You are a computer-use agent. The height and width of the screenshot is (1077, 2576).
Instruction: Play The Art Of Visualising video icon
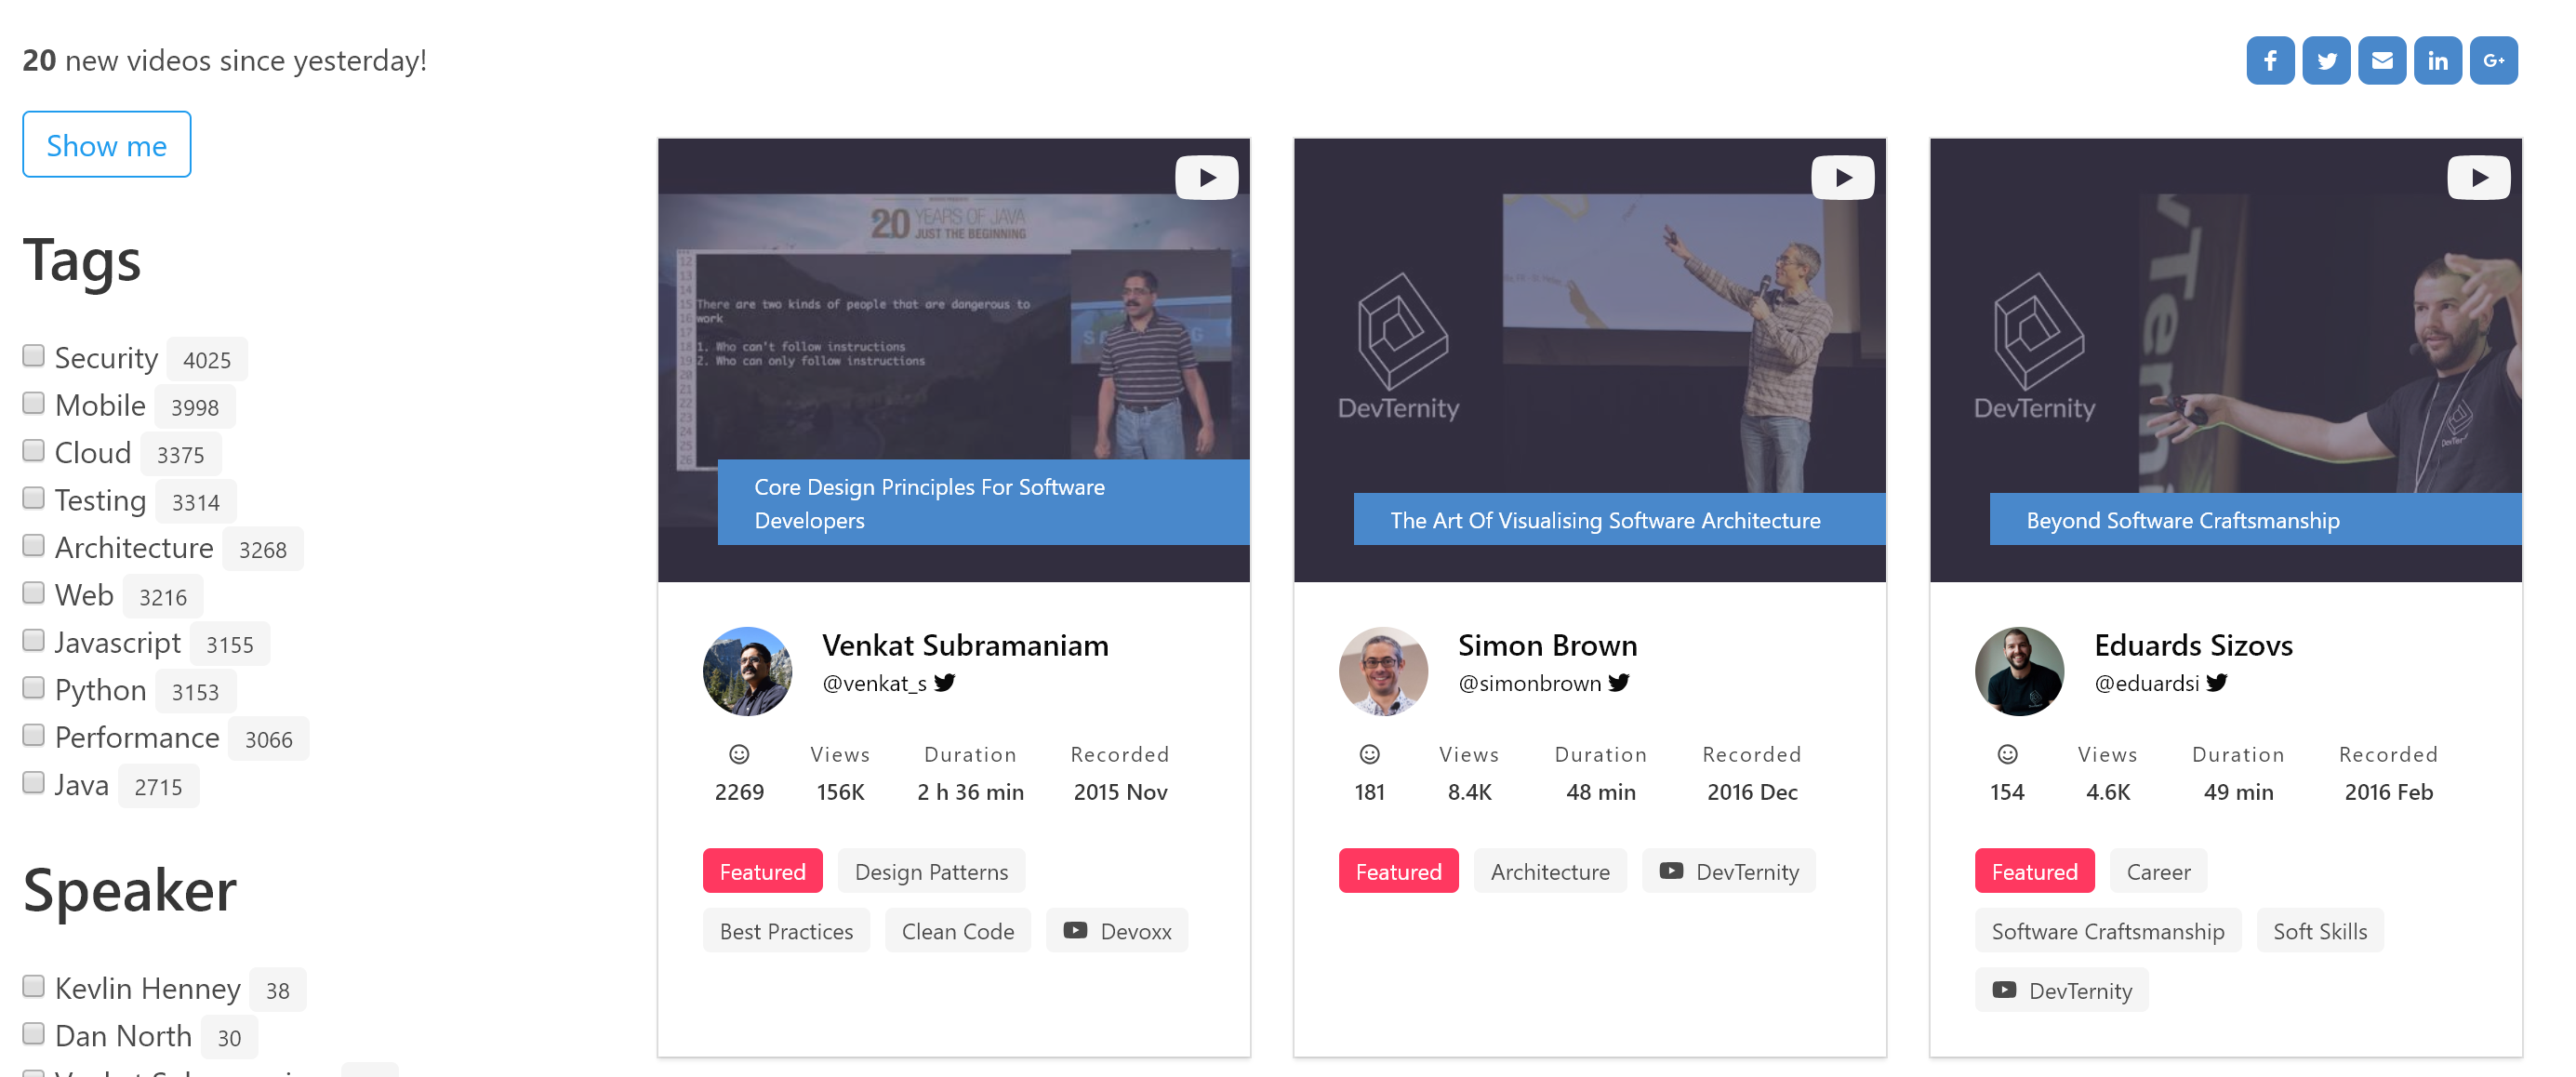[x=1842, y=178]
